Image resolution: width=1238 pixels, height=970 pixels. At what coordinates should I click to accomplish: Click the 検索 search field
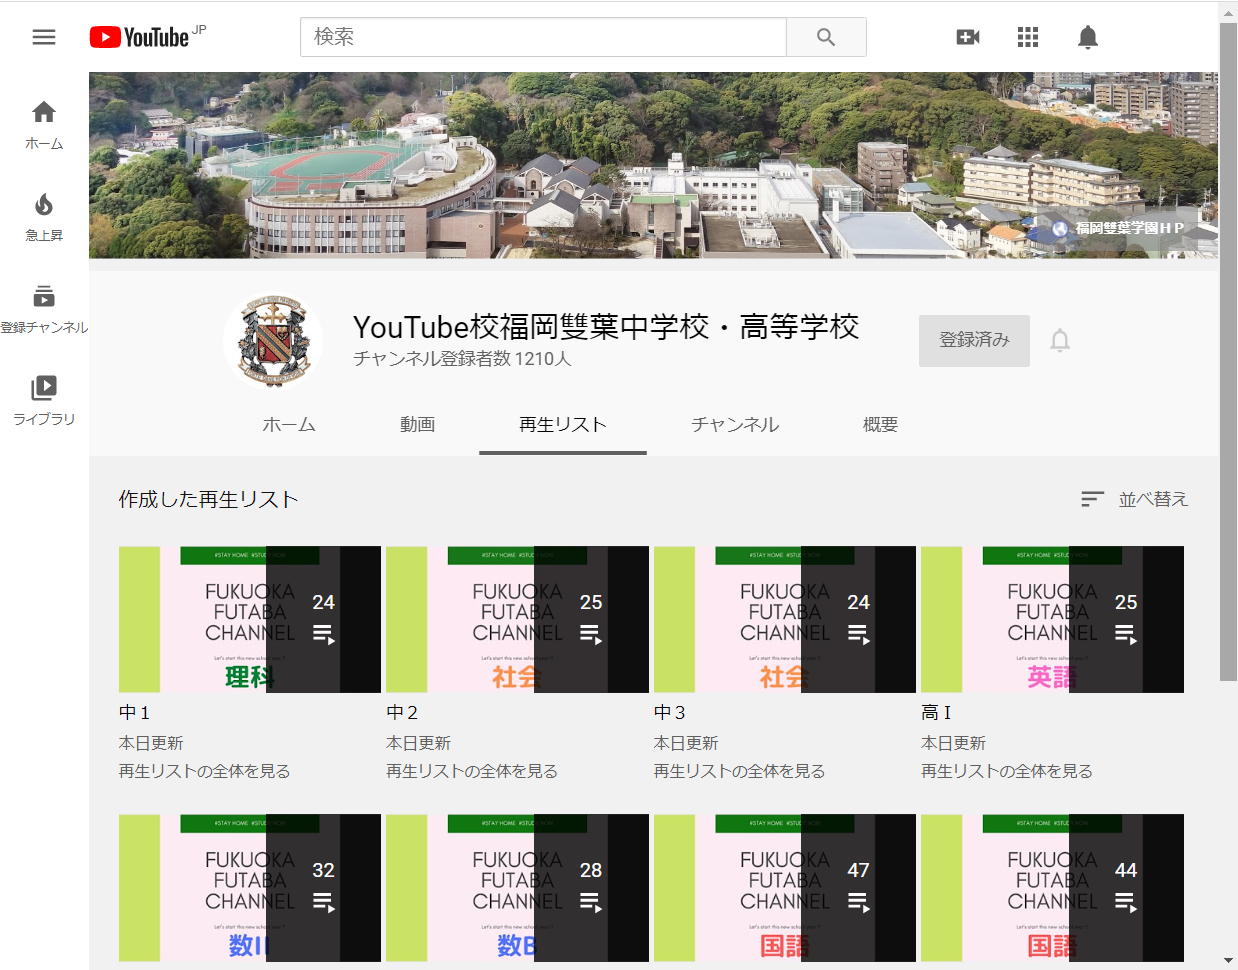[x=543, y=37]
